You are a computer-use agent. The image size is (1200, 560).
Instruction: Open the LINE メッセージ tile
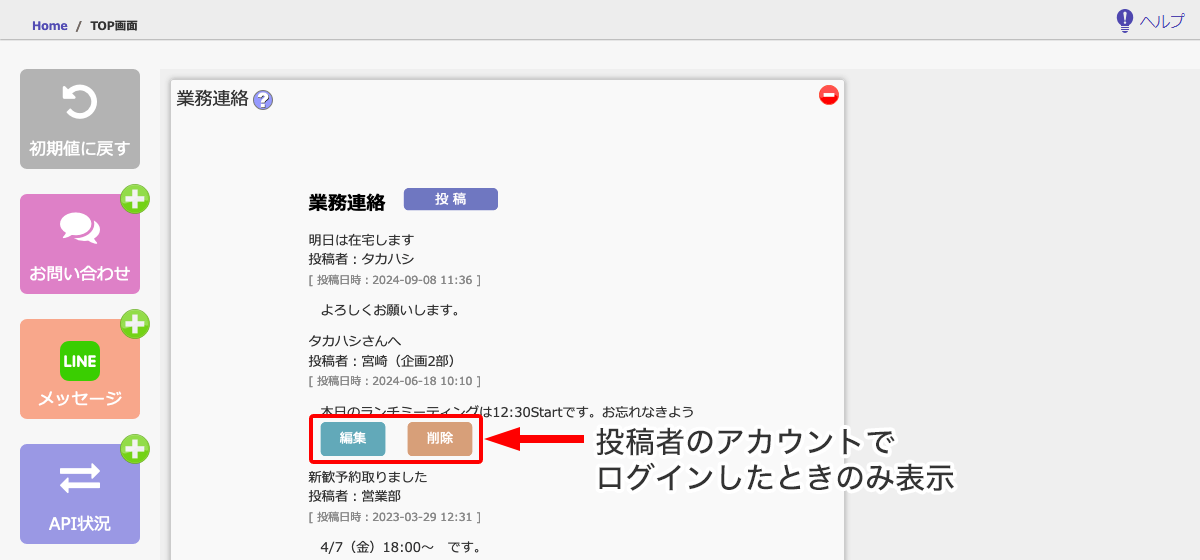80,370
